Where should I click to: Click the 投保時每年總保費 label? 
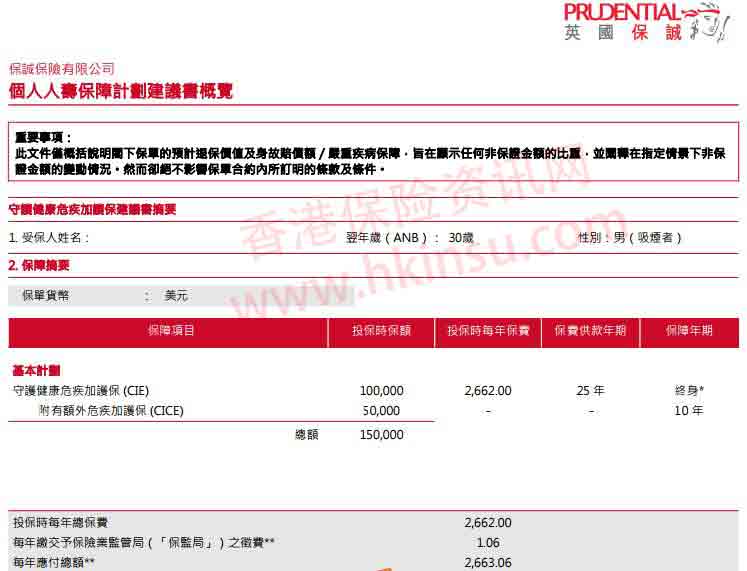[x=61, y=522]
